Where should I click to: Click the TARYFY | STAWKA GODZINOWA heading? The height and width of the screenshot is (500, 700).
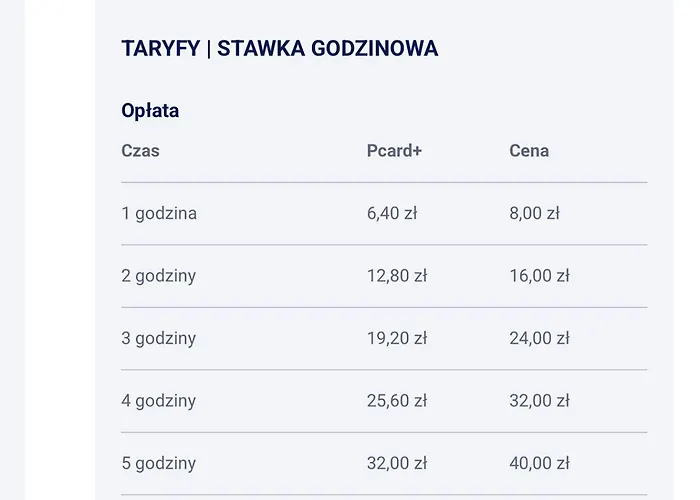tap(279, 48)
